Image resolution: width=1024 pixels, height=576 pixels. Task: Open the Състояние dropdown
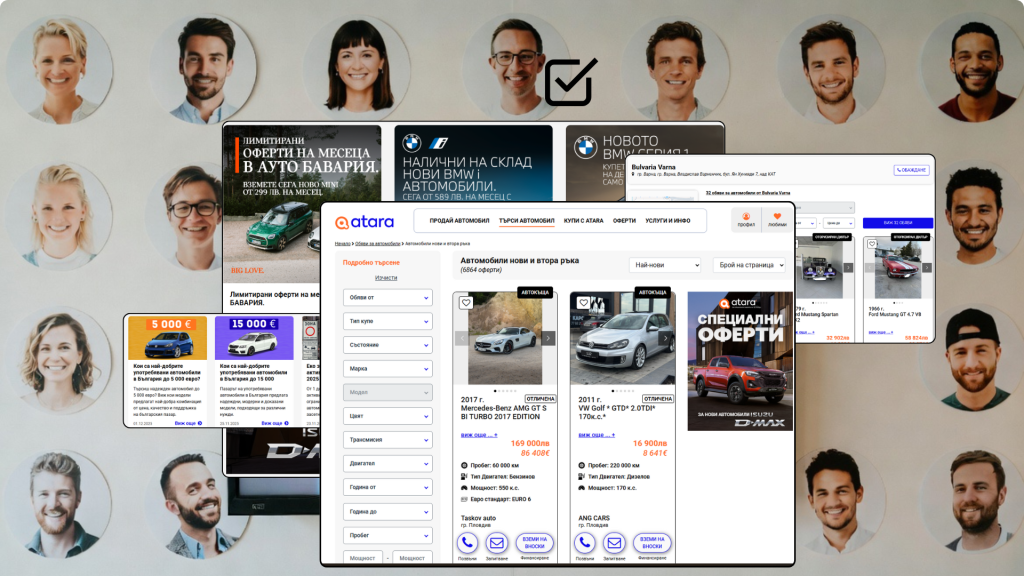388,345
